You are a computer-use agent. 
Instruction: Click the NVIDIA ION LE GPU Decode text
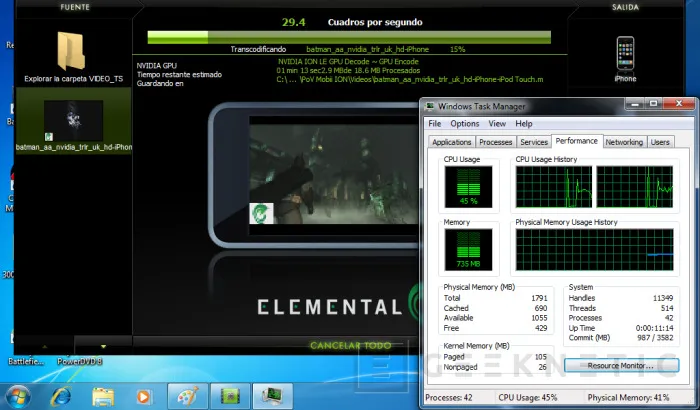pos(348,61)
